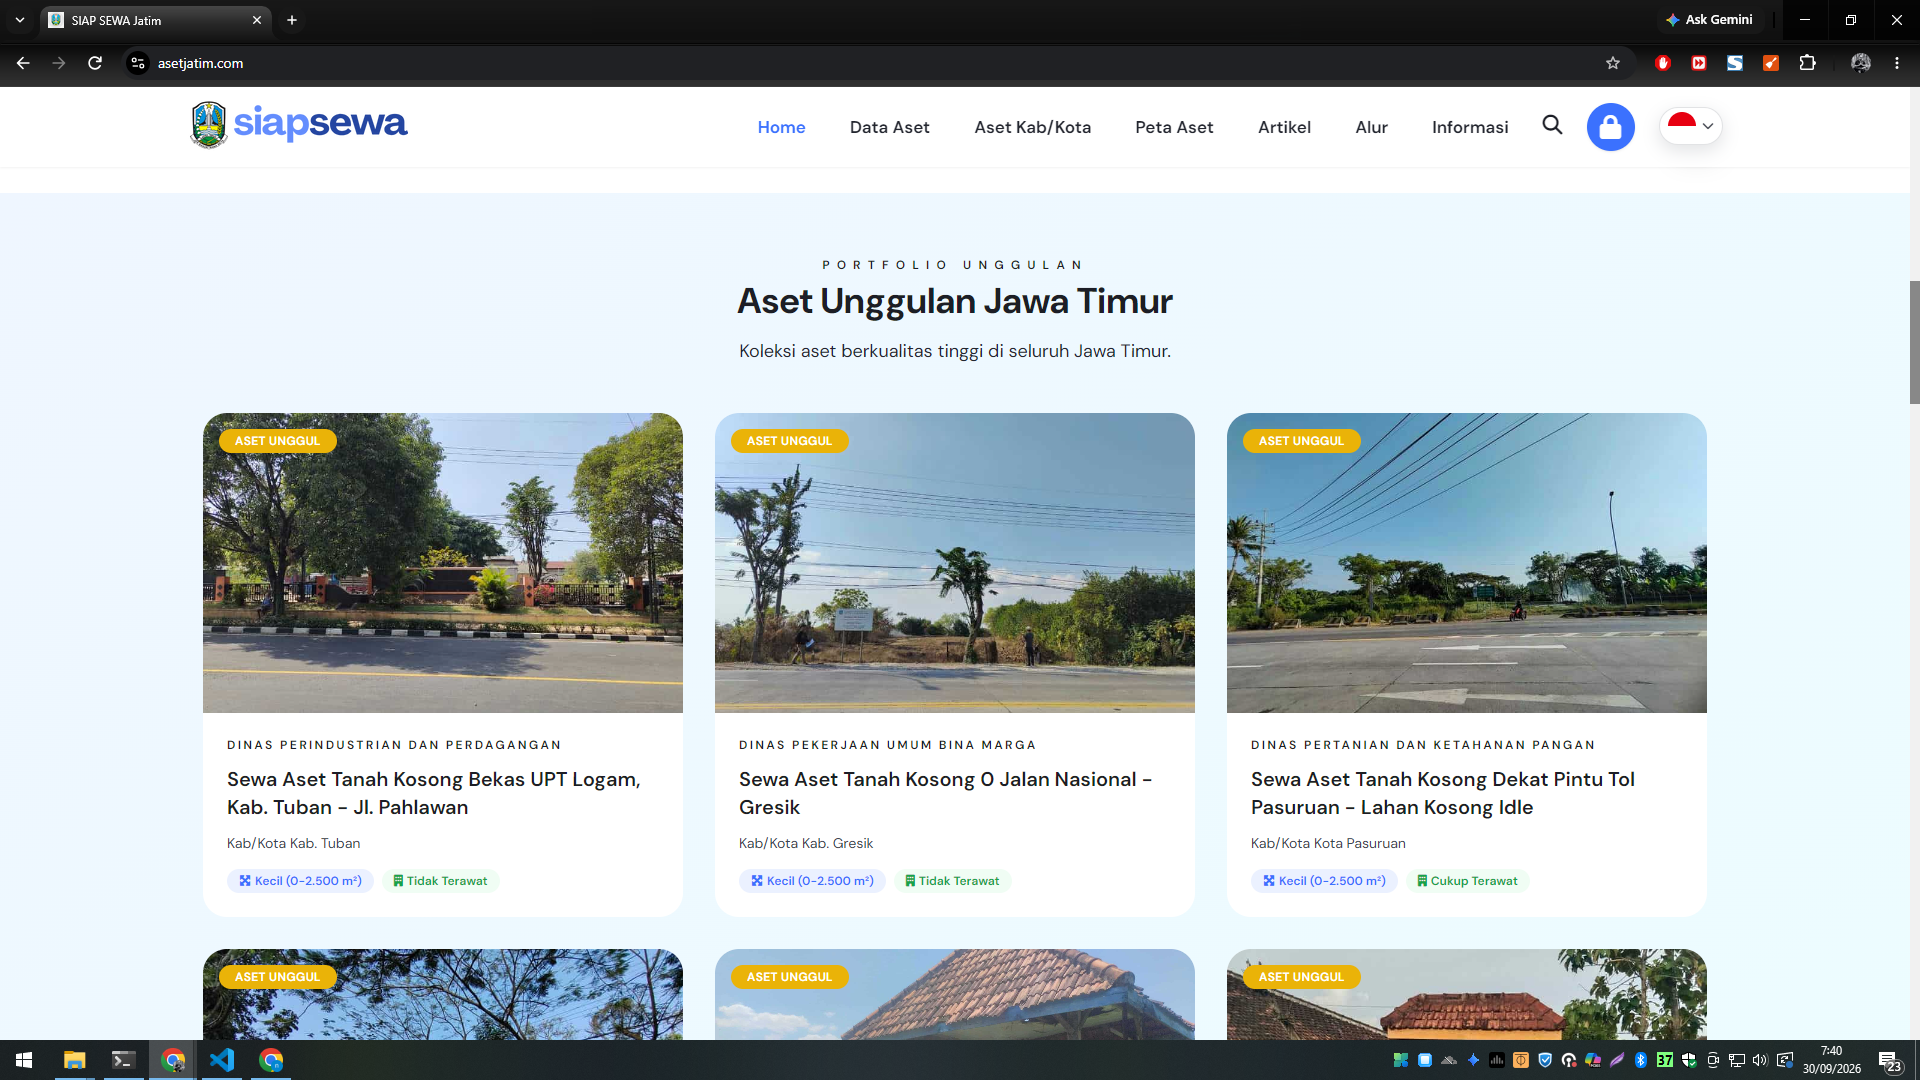Open Windows Start menu
This screenshot has width=1920, height=1080.
24,1060
